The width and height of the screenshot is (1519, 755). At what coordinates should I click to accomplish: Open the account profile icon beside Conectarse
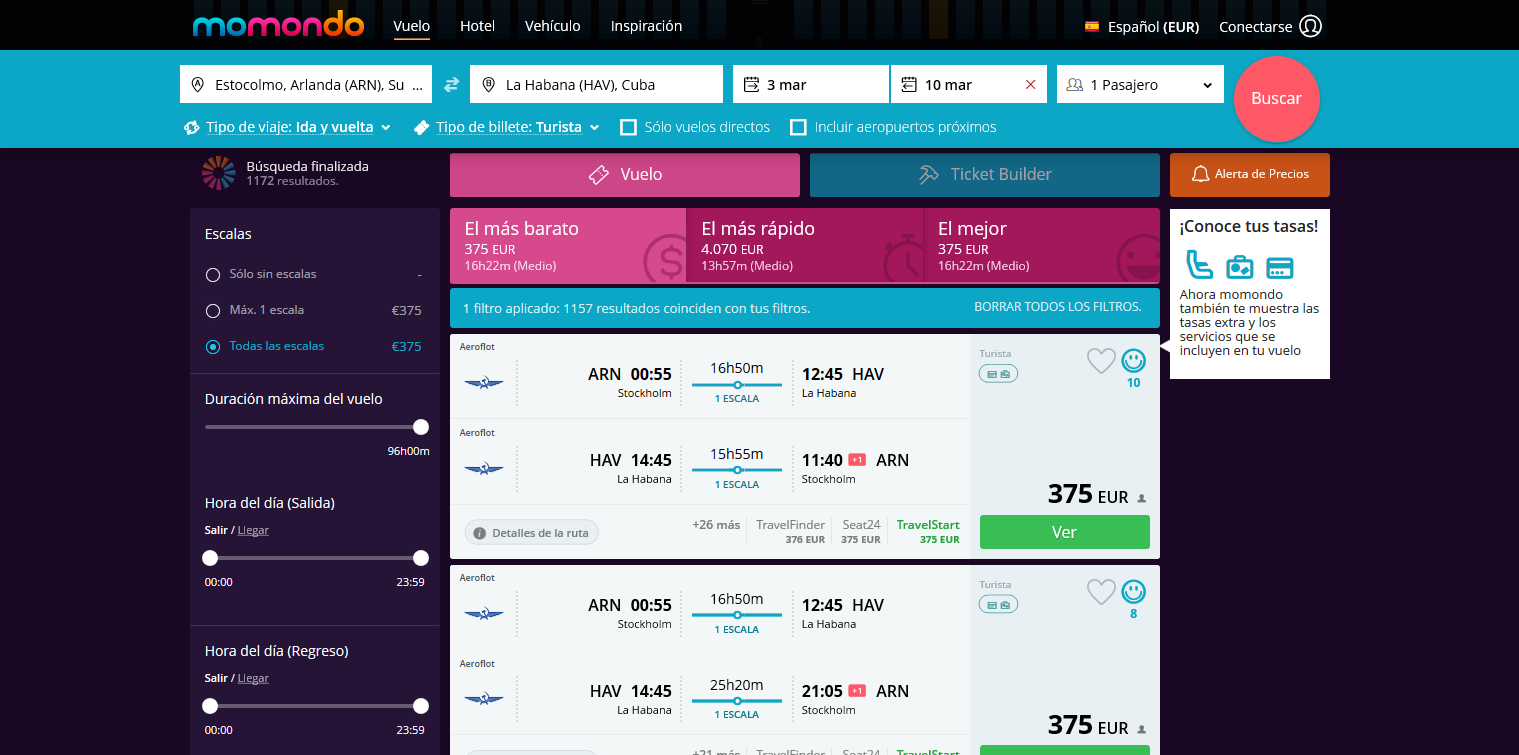1310,26
